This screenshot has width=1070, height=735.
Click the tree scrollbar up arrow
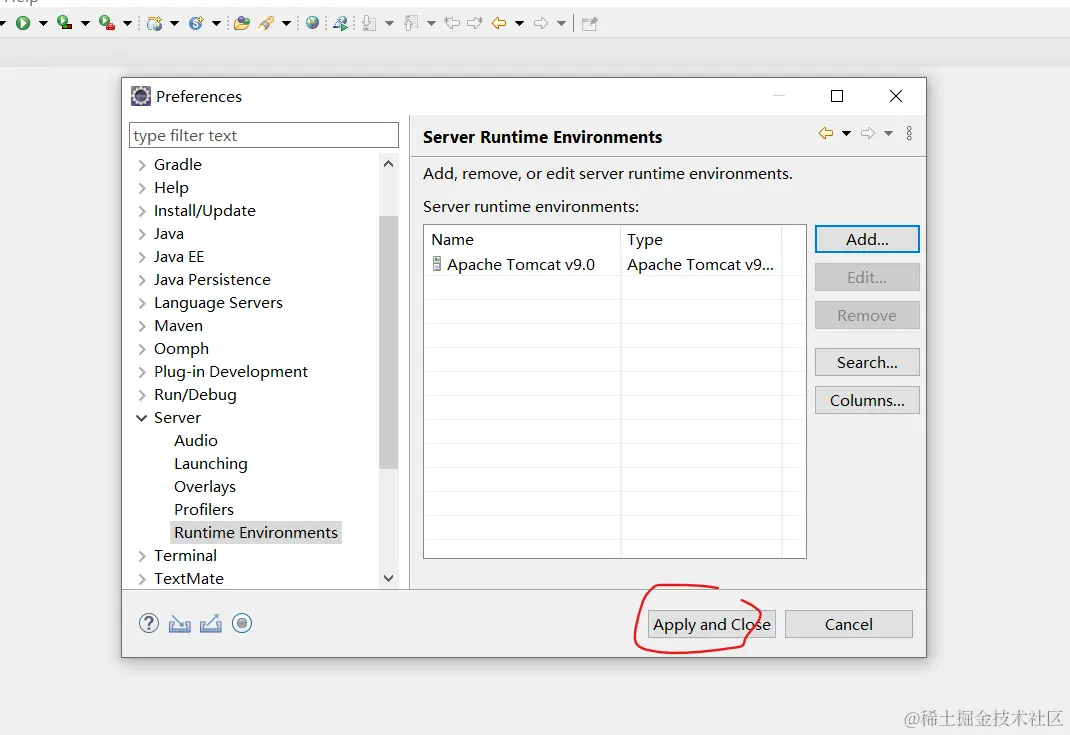point(388,164)
